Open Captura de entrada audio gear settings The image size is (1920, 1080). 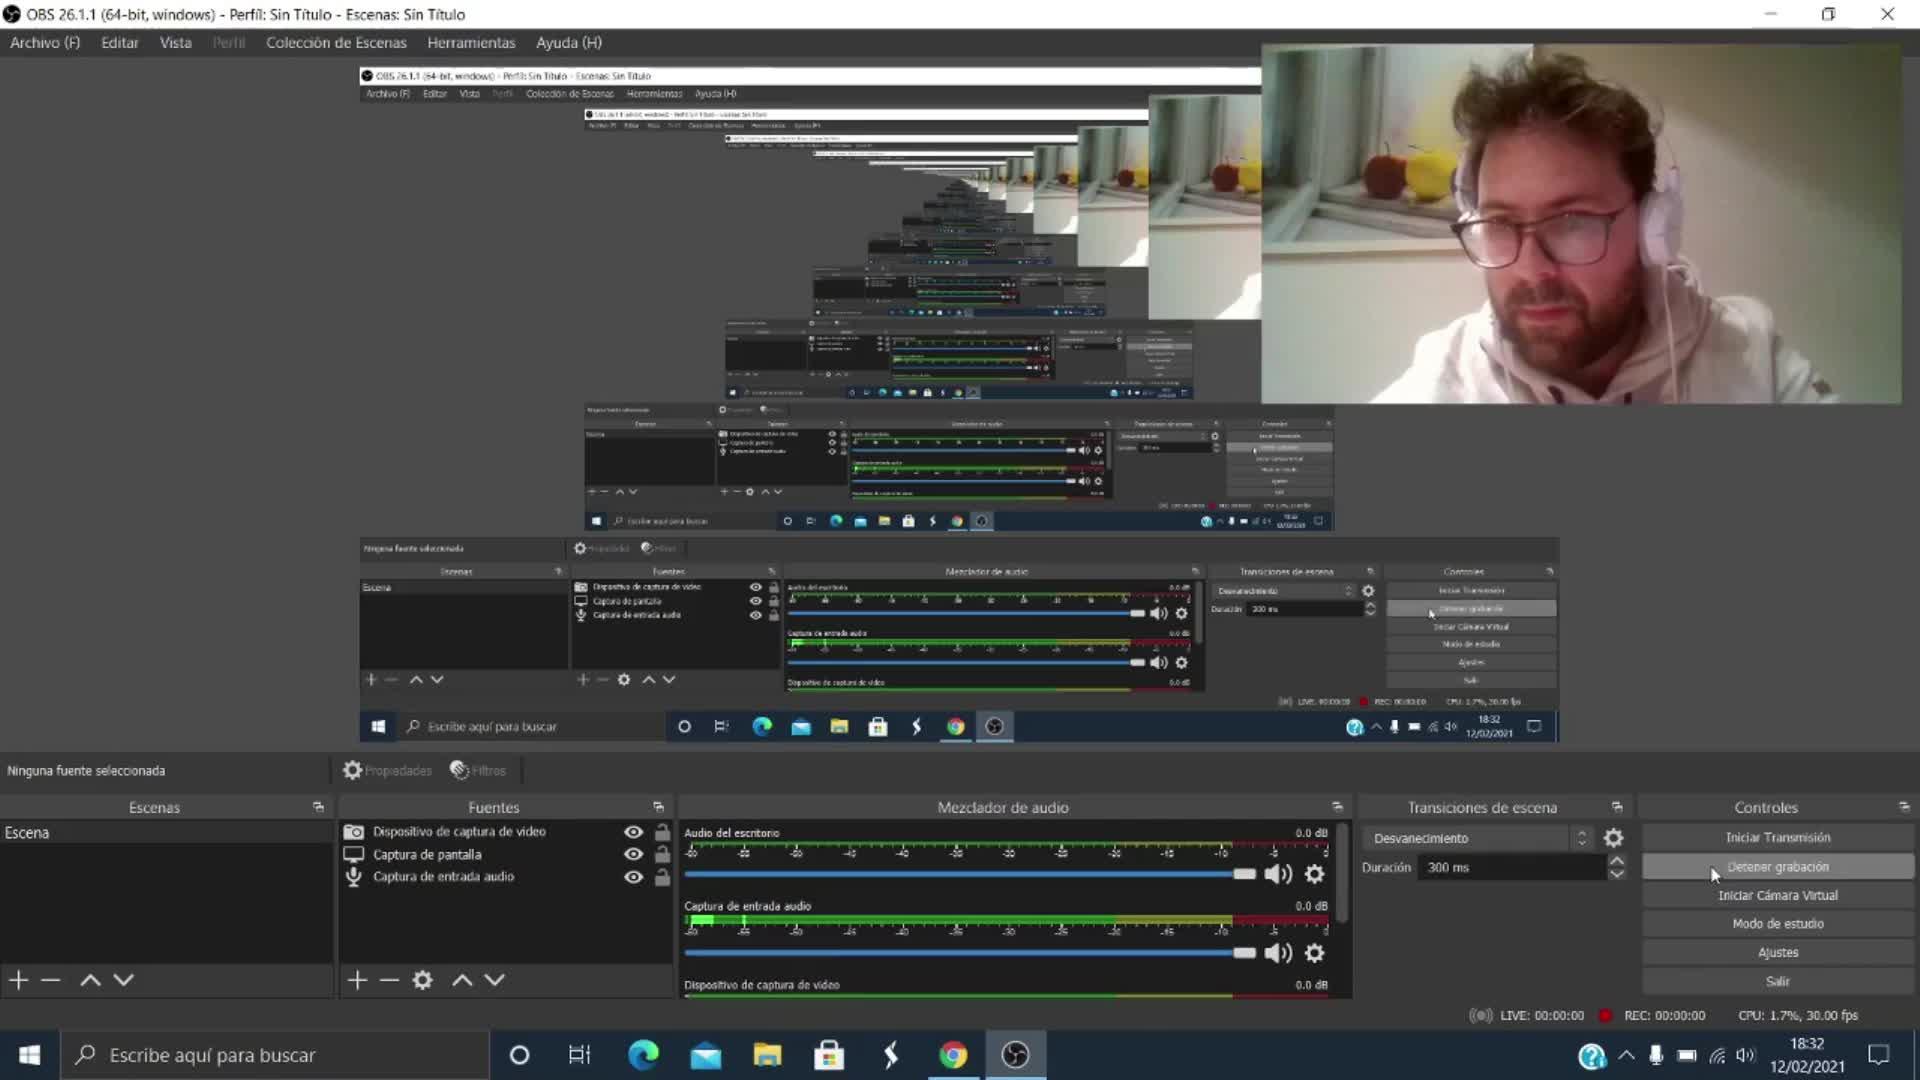[x=1314, y=953]
